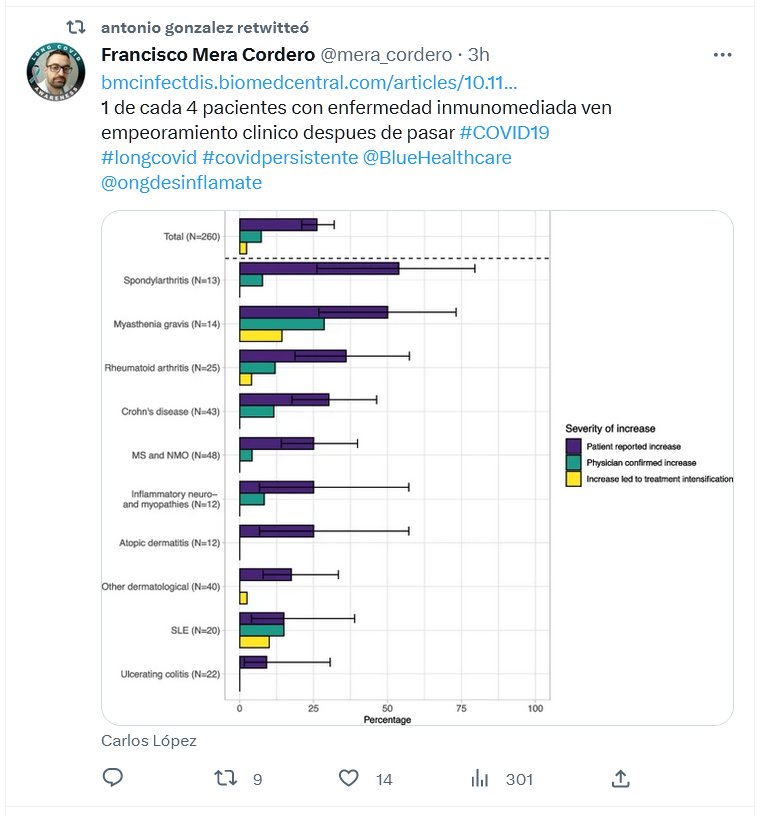Screen dimensions: 774x816
Task: Open the @mera_cordero handle
Action: [371, 54]
